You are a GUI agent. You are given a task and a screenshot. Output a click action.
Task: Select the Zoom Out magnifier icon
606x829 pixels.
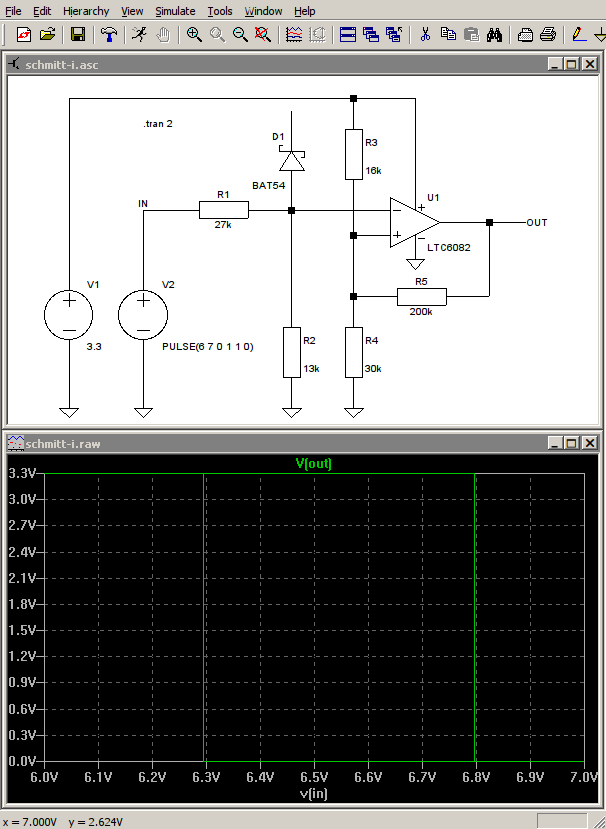240,35
